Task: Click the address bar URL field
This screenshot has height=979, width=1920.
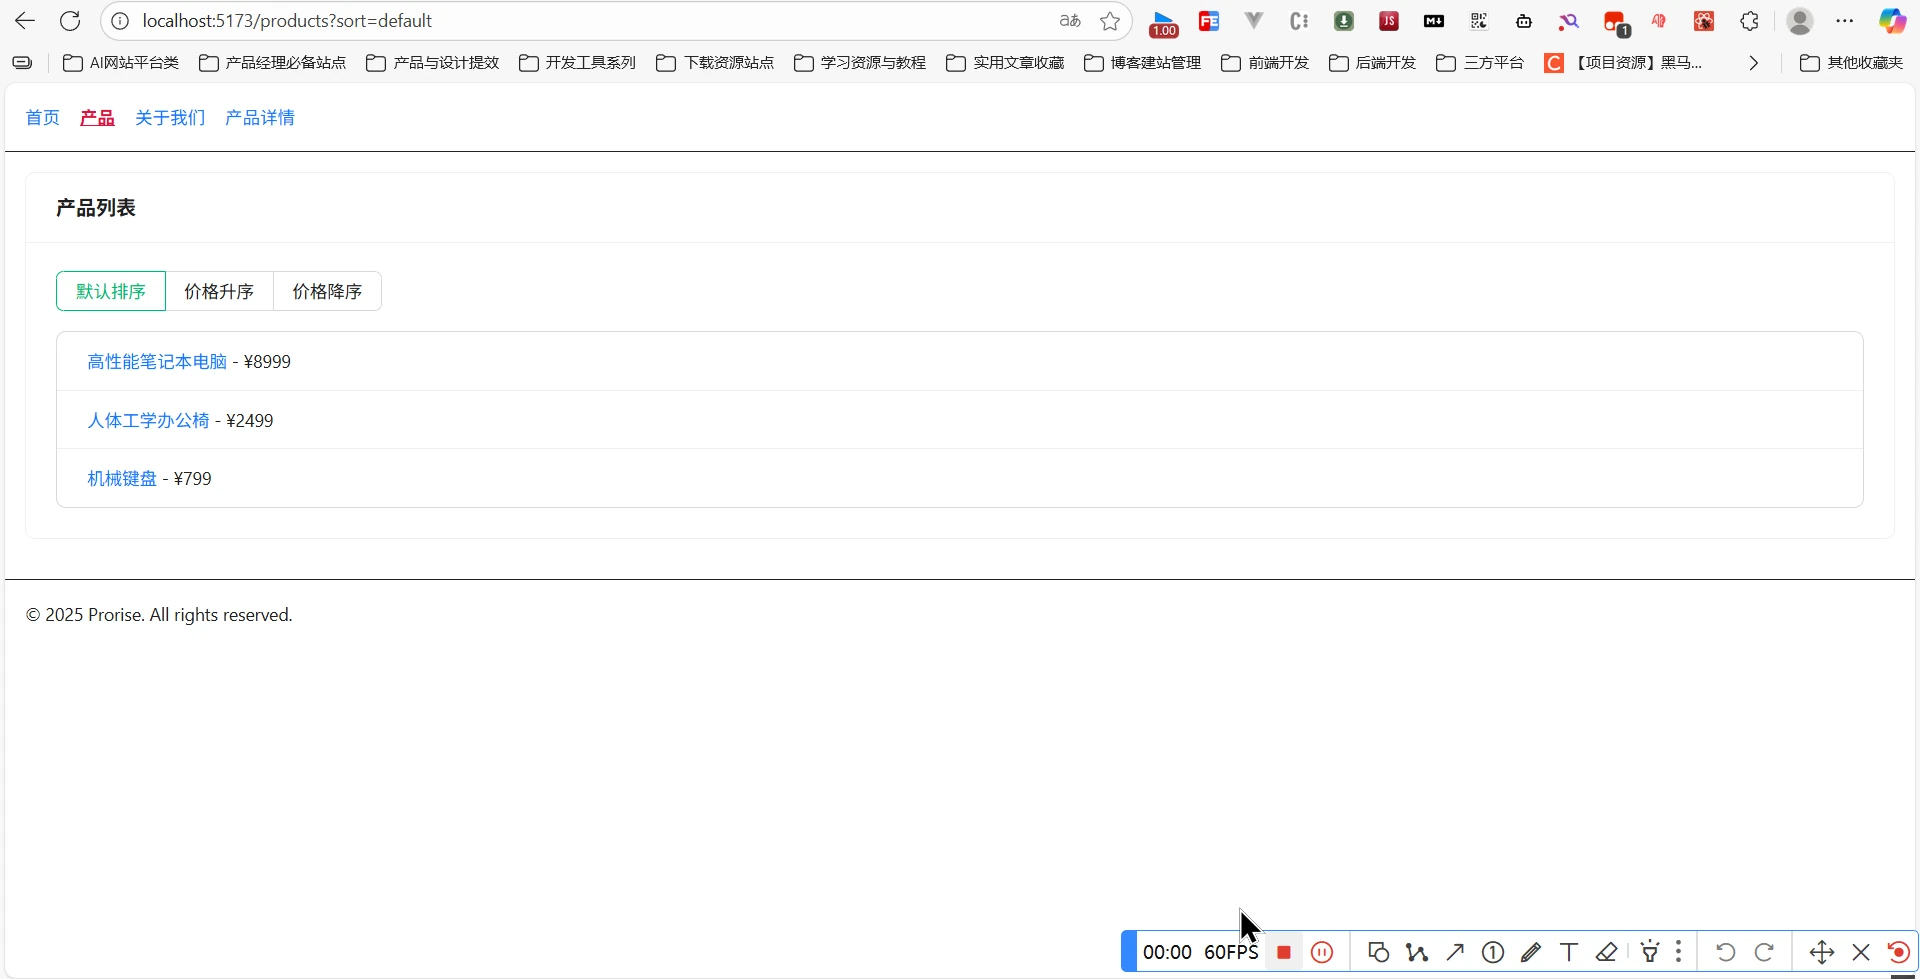Action: coord(590,21)
